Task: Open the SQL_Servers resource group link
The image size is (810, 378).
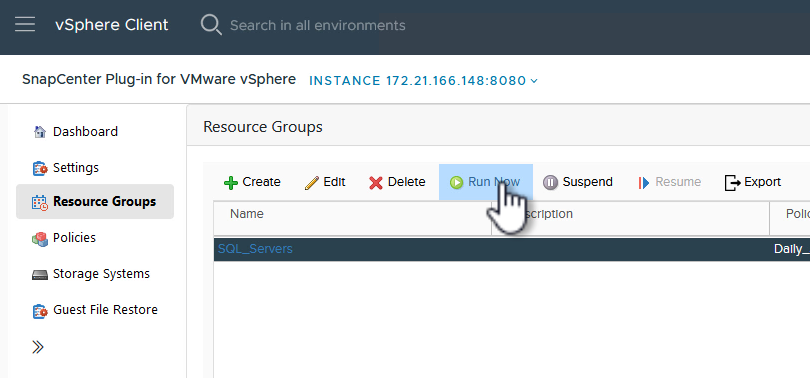Action: 255,249
